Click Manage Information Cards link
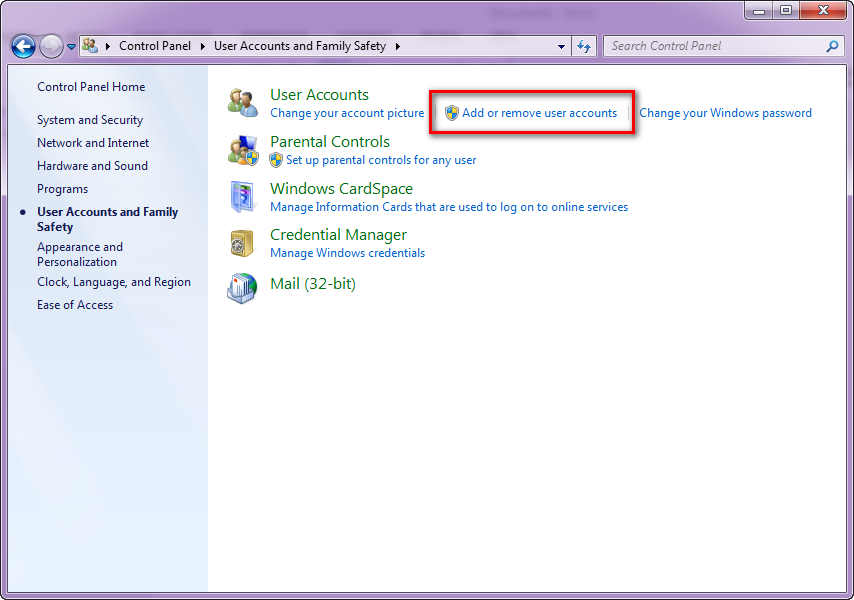This screenshot has height=600, width=854. coord(449,207)
